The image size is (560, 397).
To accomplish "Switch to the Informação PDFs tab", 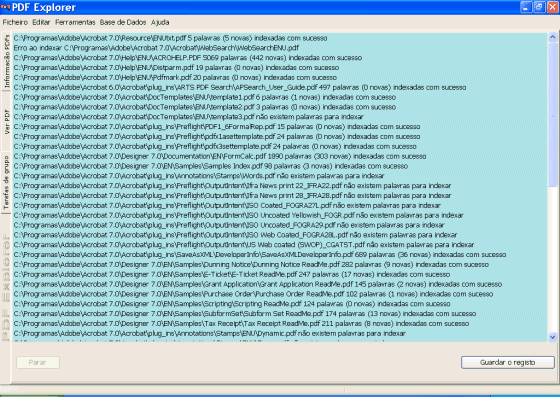I will pyautogui.click(x=6, y=61).
